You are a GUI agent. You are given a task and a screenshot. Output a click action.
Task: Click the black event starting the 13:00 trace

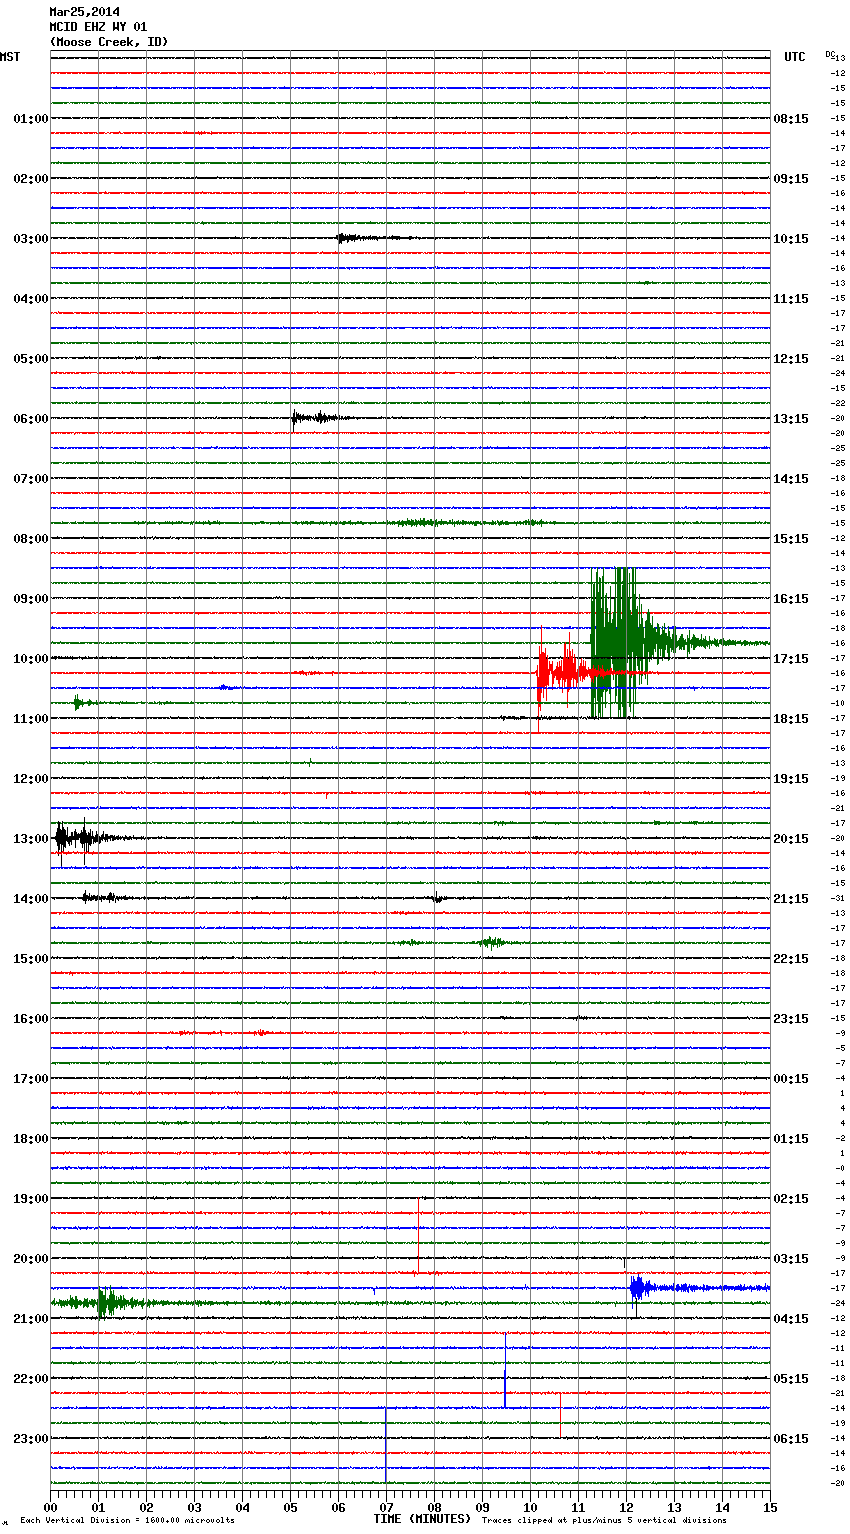coord(85,838)
